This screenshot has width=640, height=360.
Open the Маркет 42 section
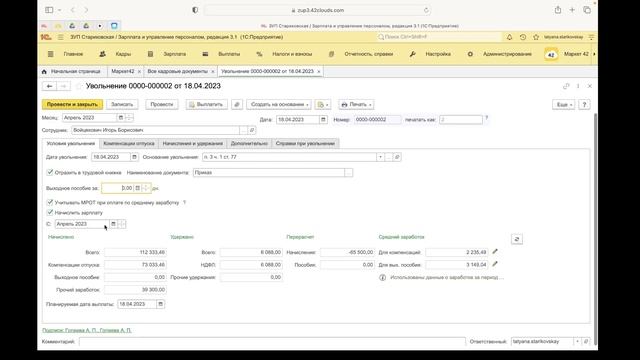(576, 54)
